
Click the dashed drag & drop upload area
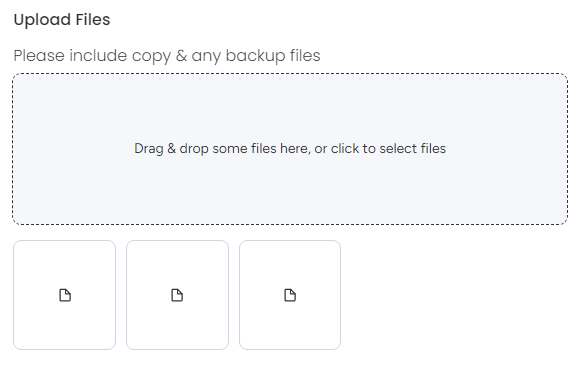click(290, 149)
